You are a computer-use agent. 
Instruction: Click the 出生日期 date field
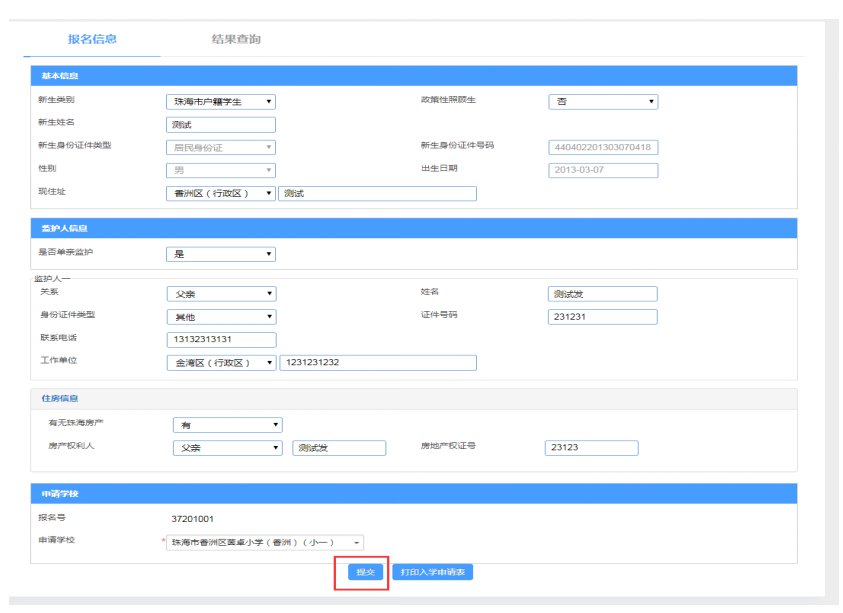coord(603,170)
